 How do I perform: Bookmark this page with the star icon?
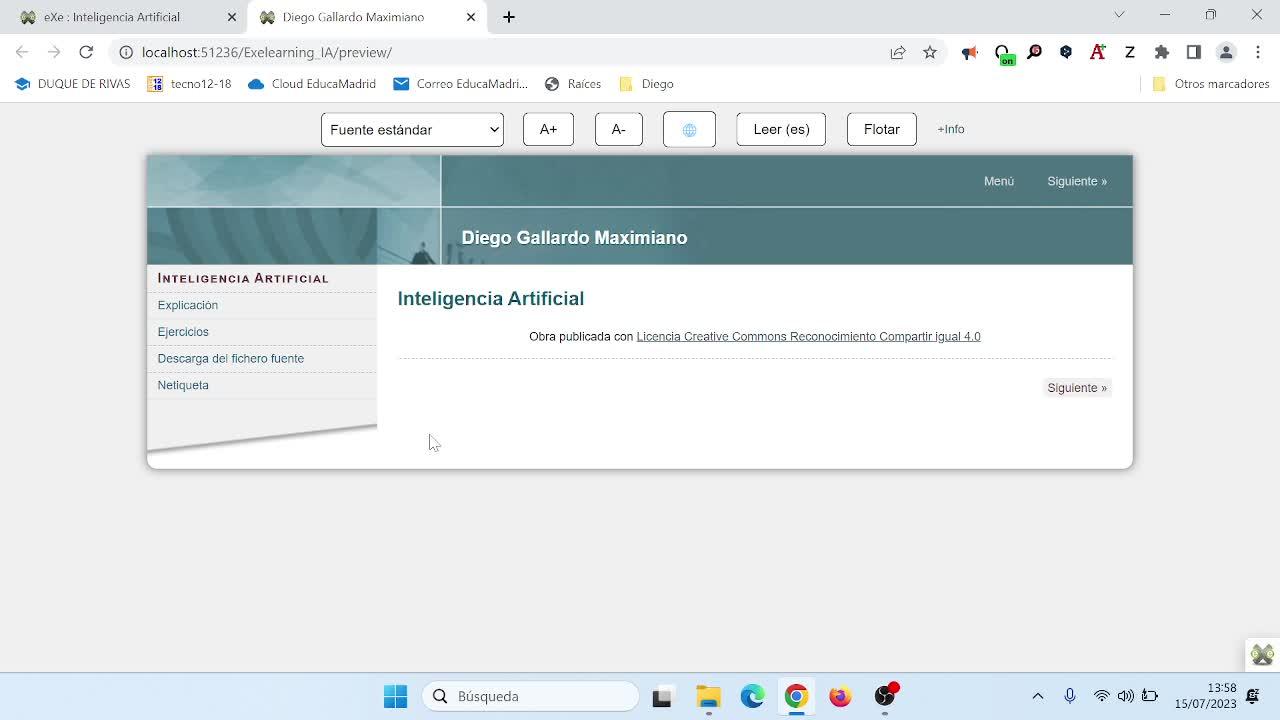pos(930,52)
